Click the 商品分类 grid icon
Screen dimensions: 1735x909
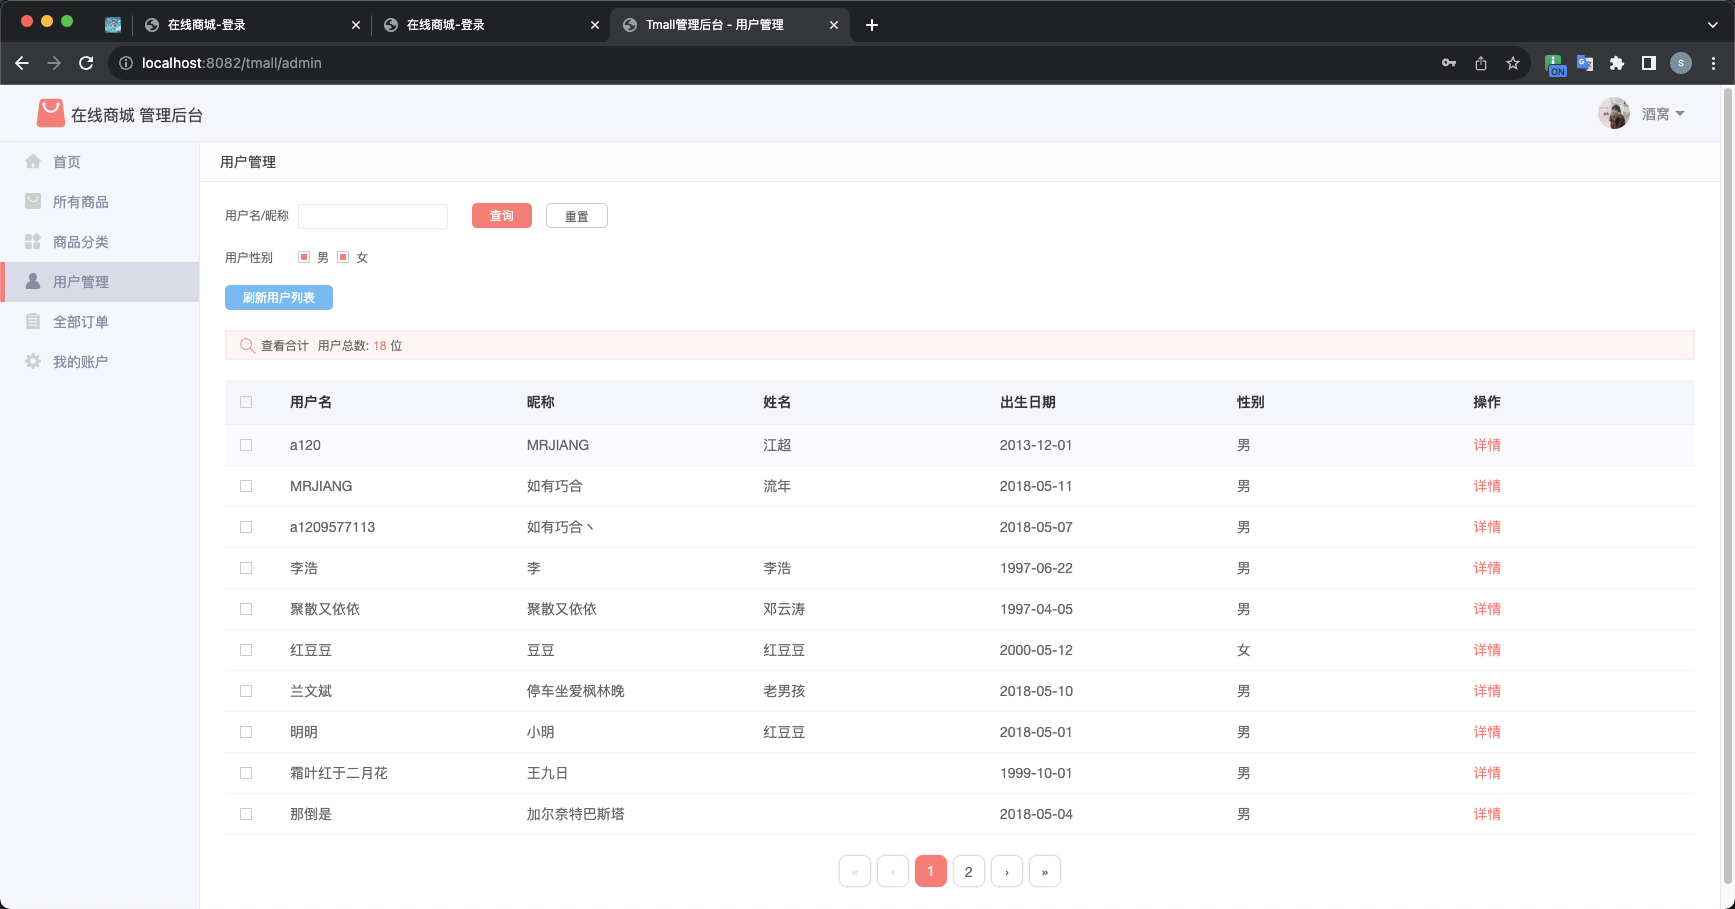tap(33, 241)
